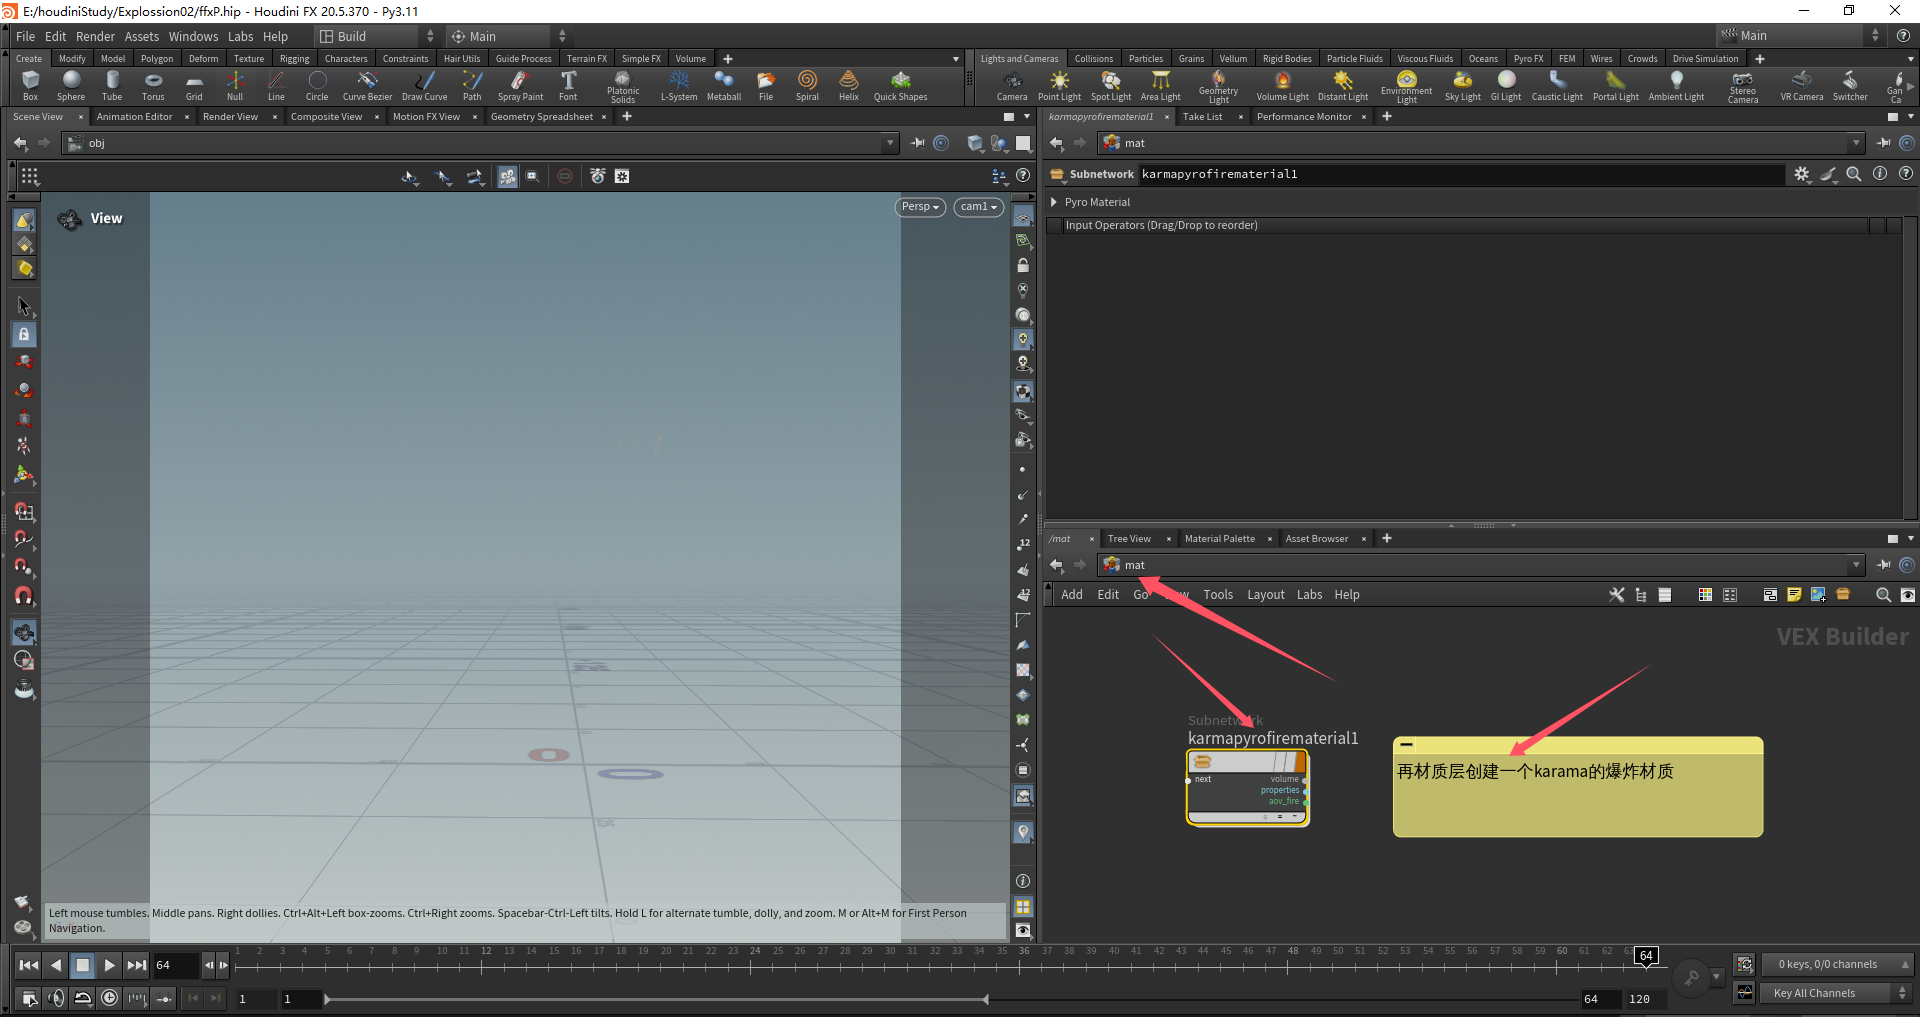Open the cam1 camera dropdown
The image size is (1920, 1017).
tap(979, 207)
